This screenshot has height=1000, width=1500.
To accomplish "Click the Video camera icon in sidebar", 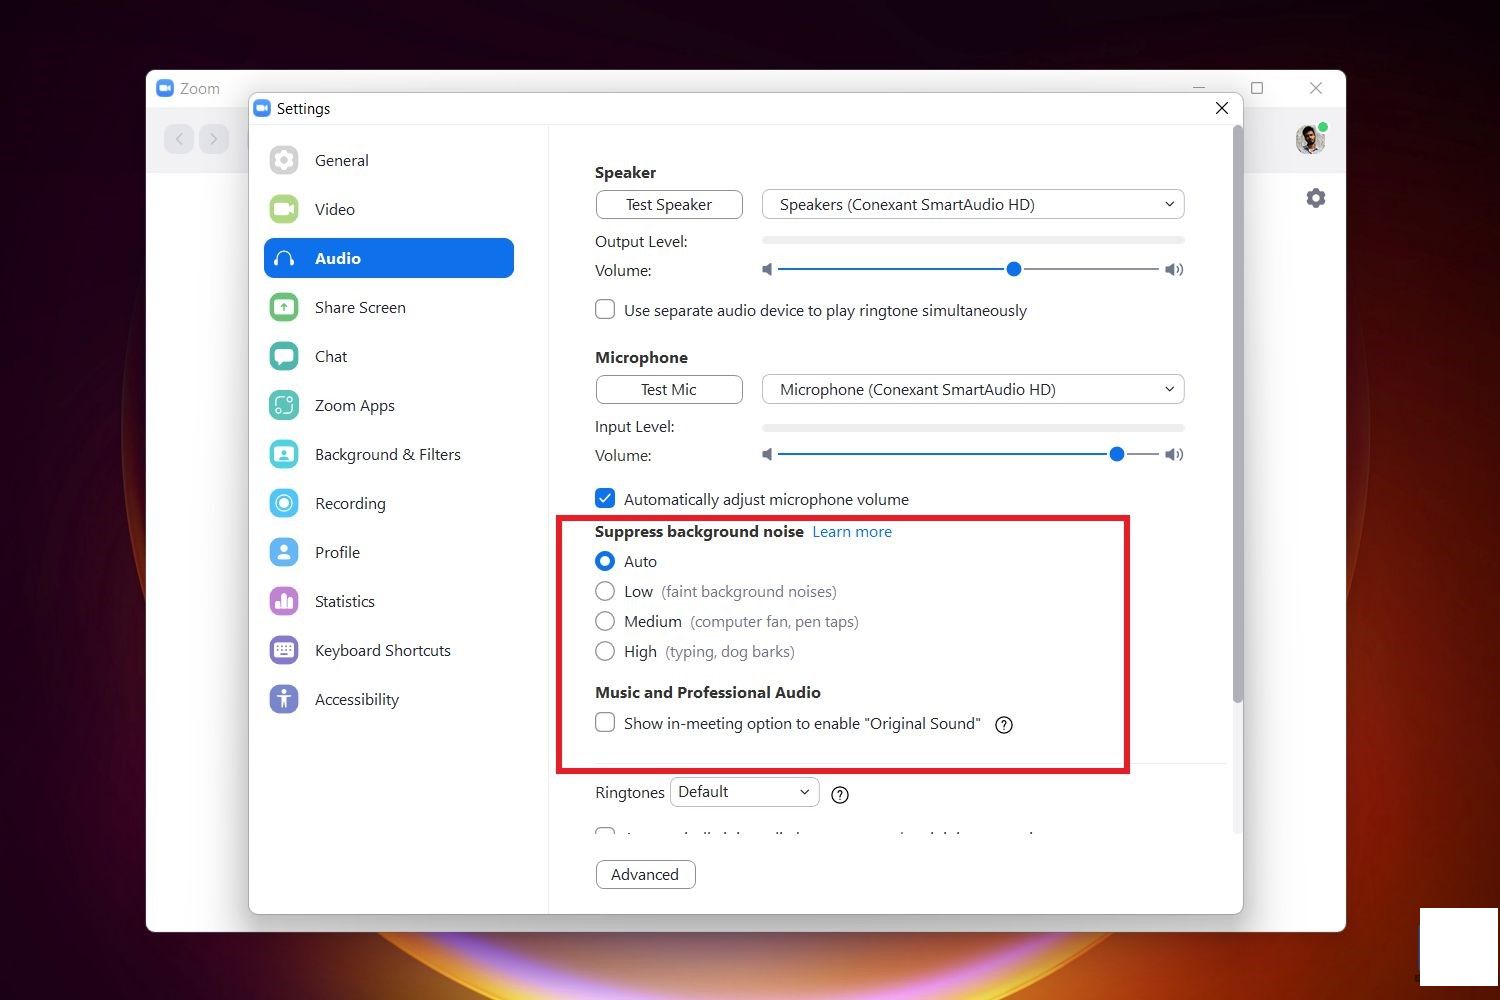I will [284, 209].
